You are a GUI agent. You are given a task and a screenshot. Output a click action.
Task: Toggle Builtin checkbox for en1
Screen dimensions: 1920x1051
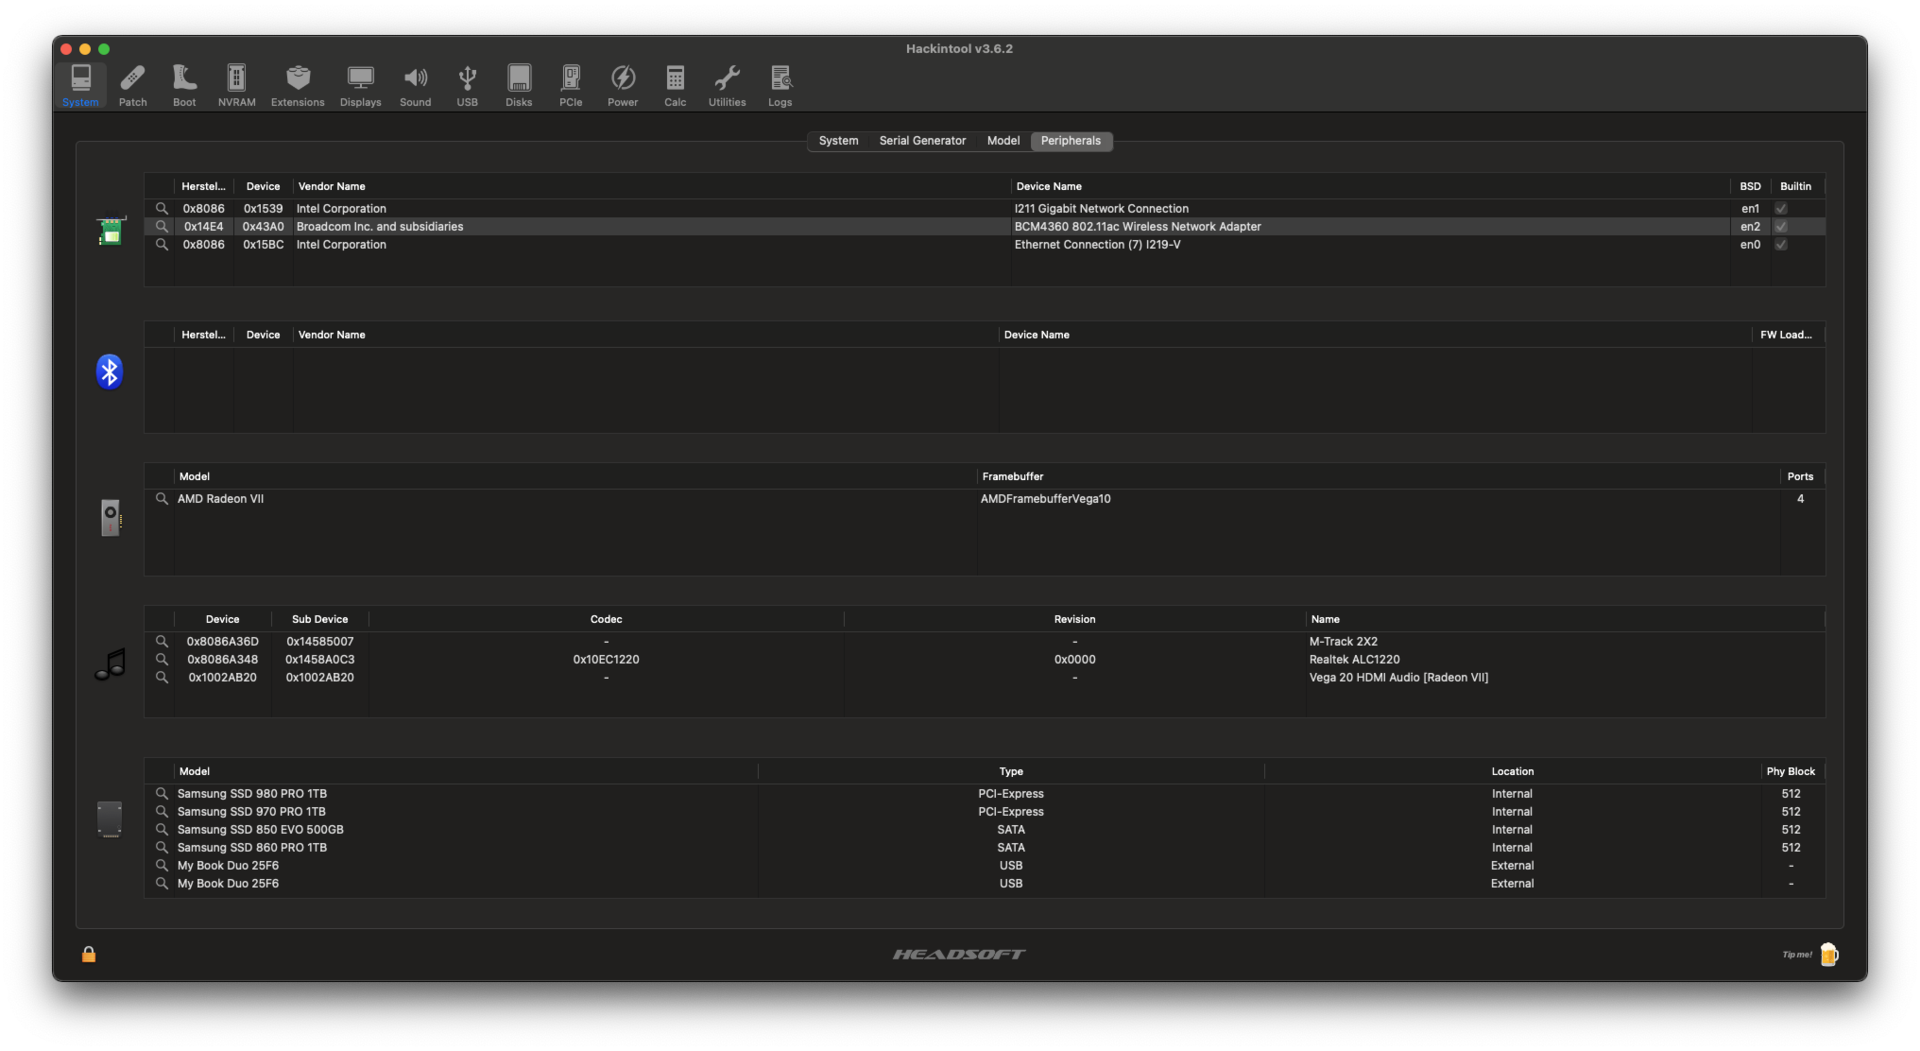(x=1781, y=209)
